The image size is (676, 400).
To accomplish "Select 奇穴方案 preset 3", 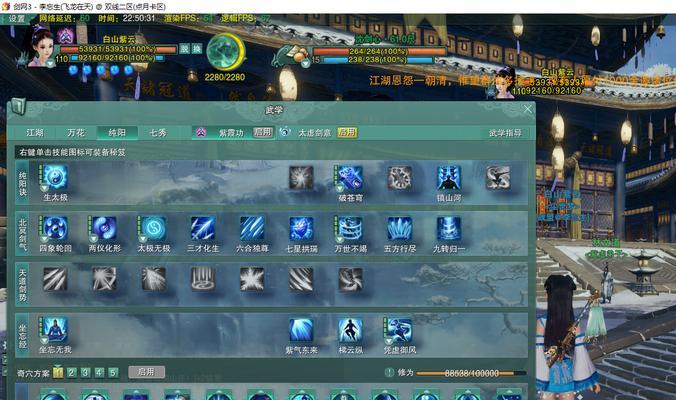I will (x=85, y=372).
